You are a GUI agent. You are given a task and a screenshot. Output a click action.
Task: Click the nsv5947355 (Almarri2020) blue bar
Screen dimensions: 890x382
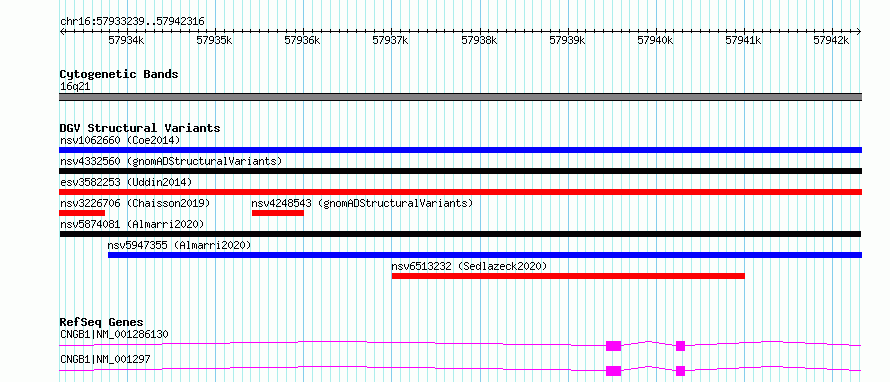(x=485, y=255)
